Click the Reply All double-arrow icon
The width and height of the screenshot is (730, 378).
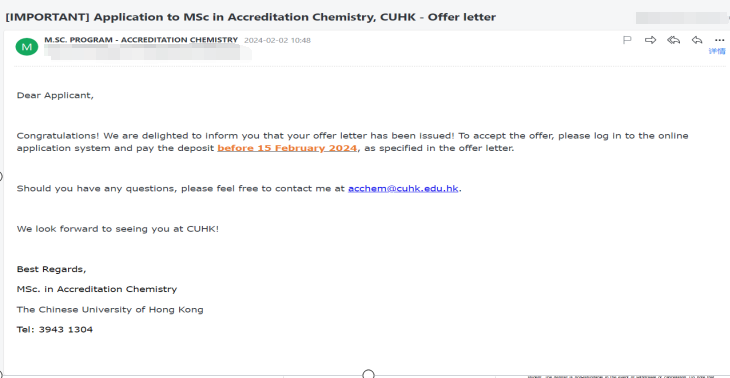pyautogui.click(x=673, y=40)
